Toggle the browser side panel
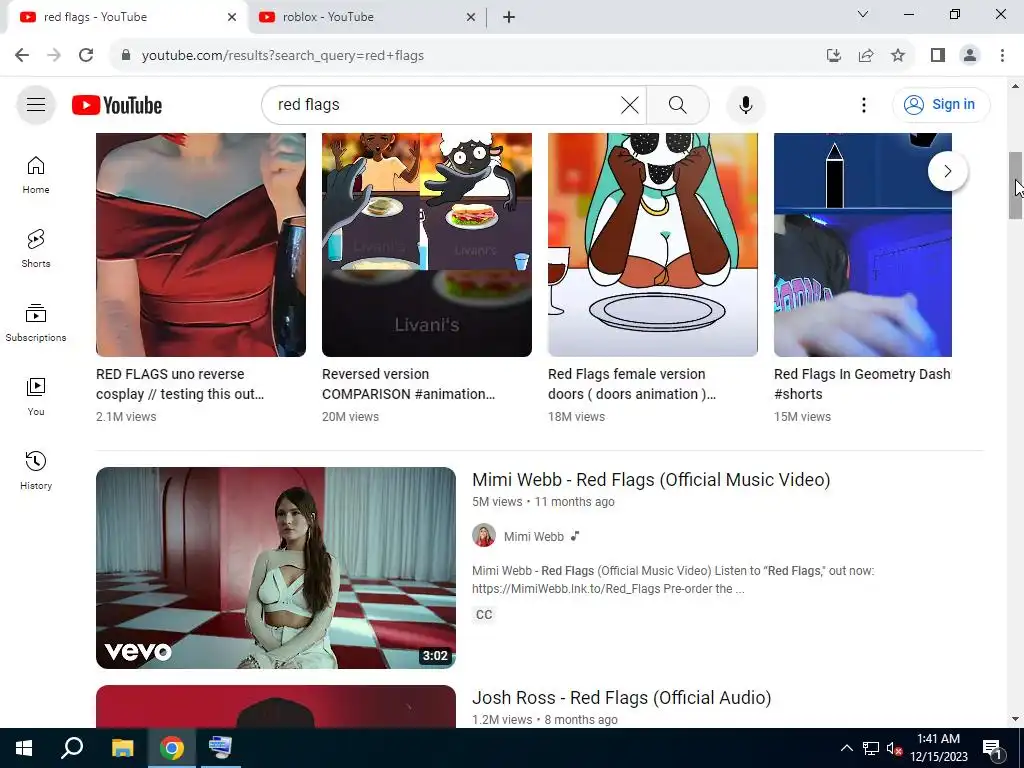The width and height of the screenshot is (1024, 768). pos(938,56)
